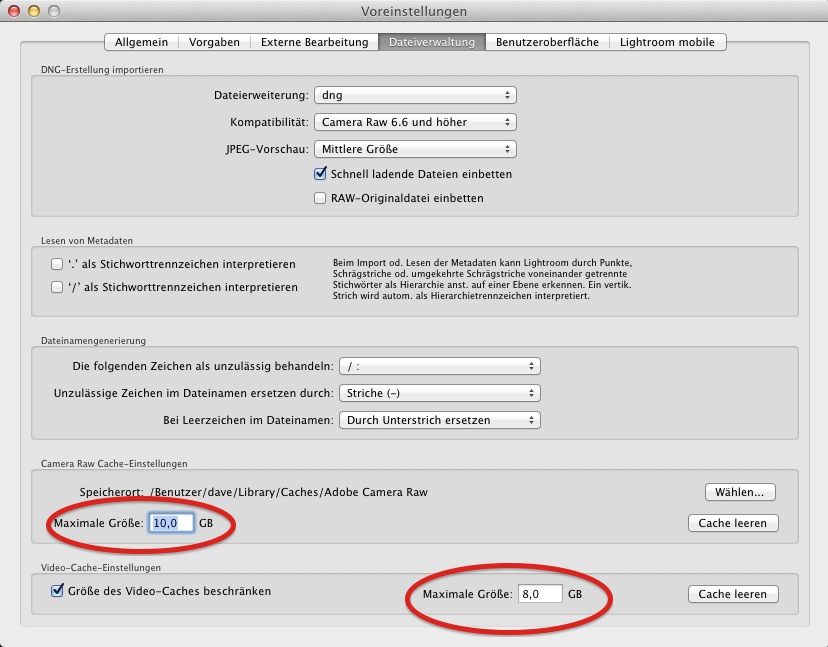828x647 pixels.
Task: Open the Bei Leerzeichen im Dateinamen dropdown
Action: [x=439, y=420]
